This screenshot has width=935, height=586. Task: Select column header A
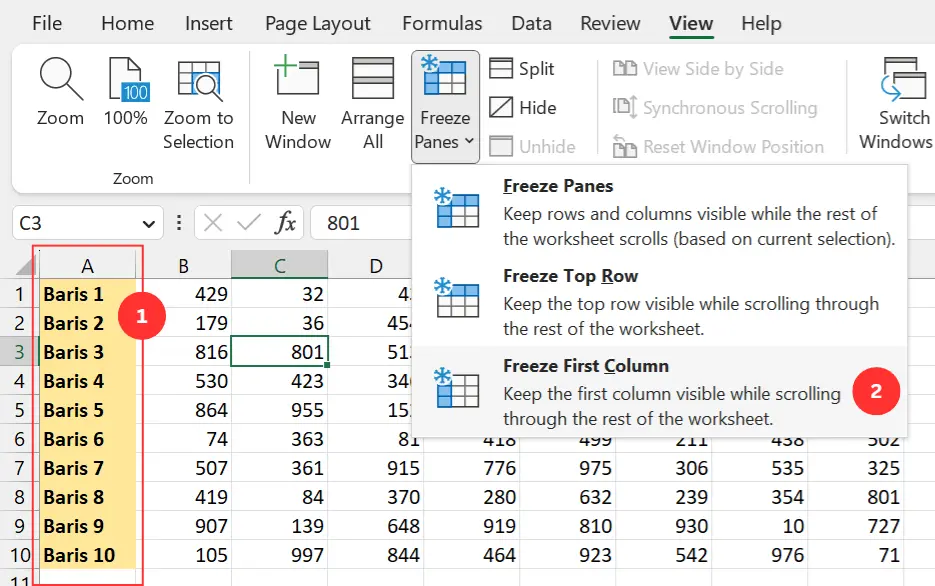tap(87, 265)
